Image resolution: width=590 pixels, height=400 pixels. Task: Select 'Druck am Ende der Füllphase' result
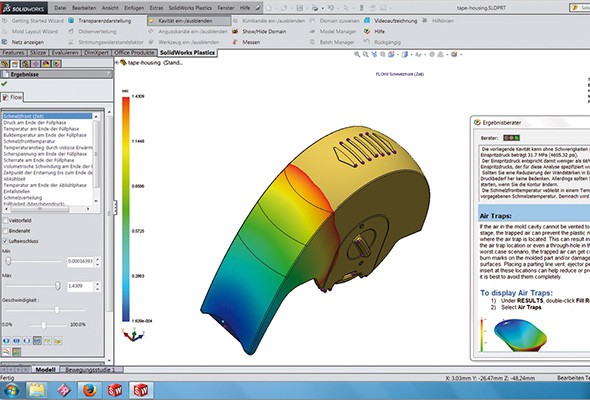click(x=35, y=123)
